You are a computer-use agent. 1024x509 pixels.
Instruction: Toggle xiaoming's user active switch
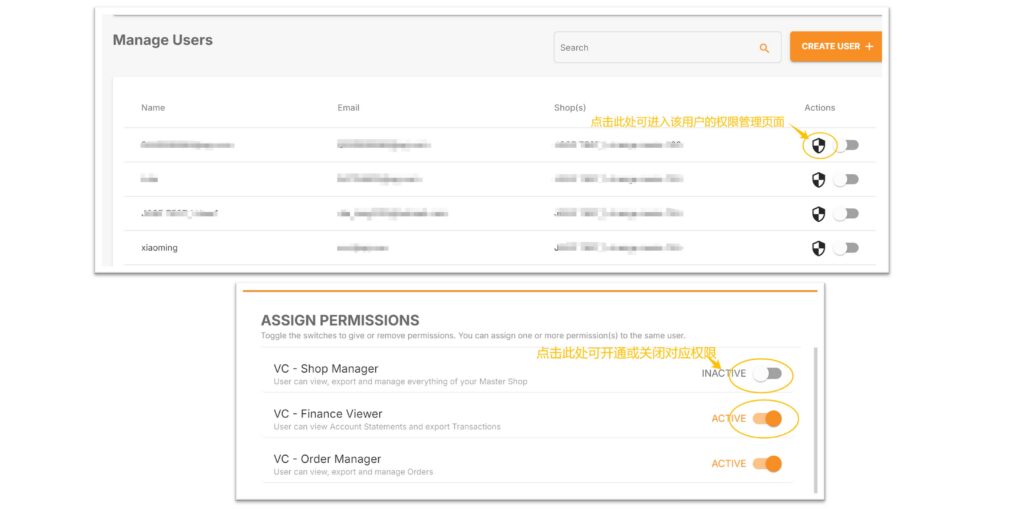click(846, 248)
